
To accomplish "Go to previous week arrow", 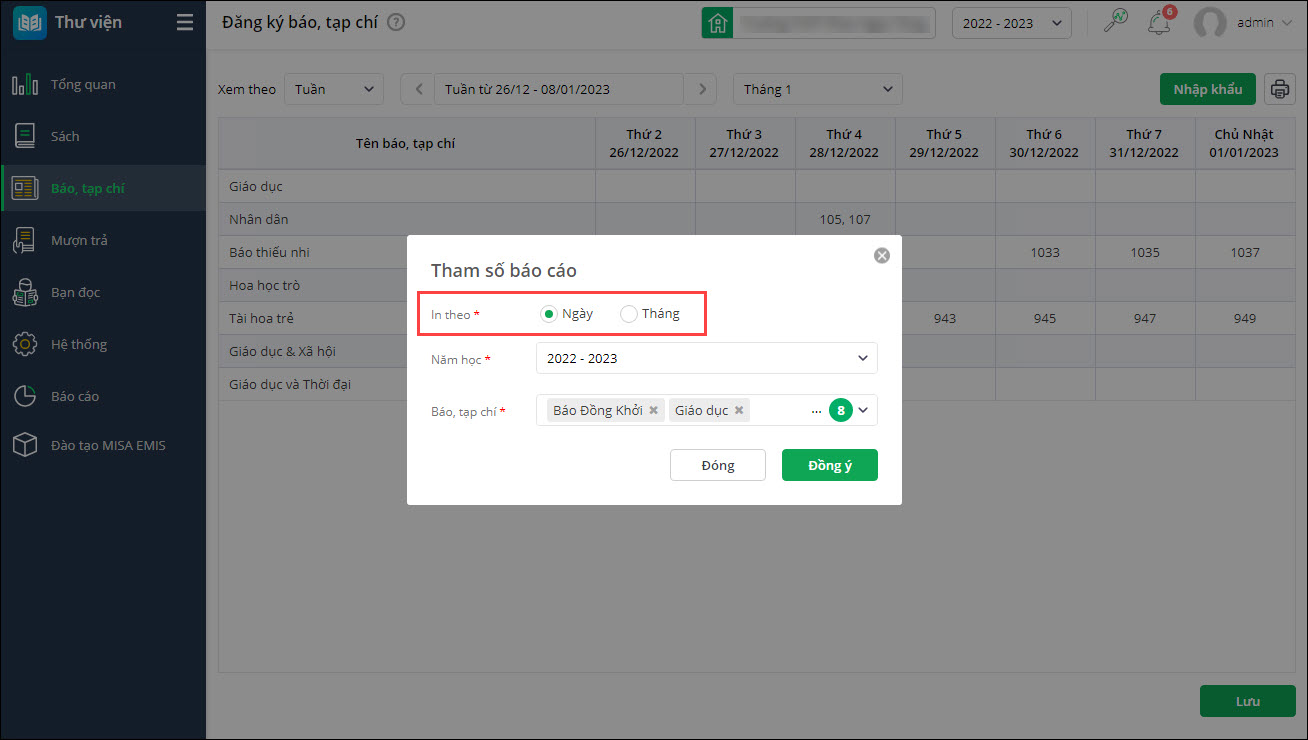I will 418,89.
